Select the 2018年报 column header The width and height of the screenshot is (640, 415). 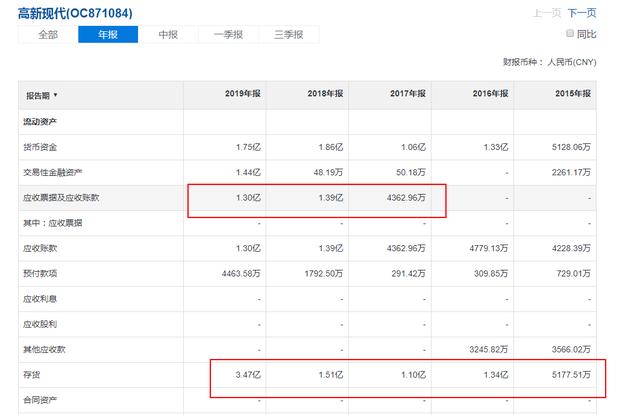point(325,93)
